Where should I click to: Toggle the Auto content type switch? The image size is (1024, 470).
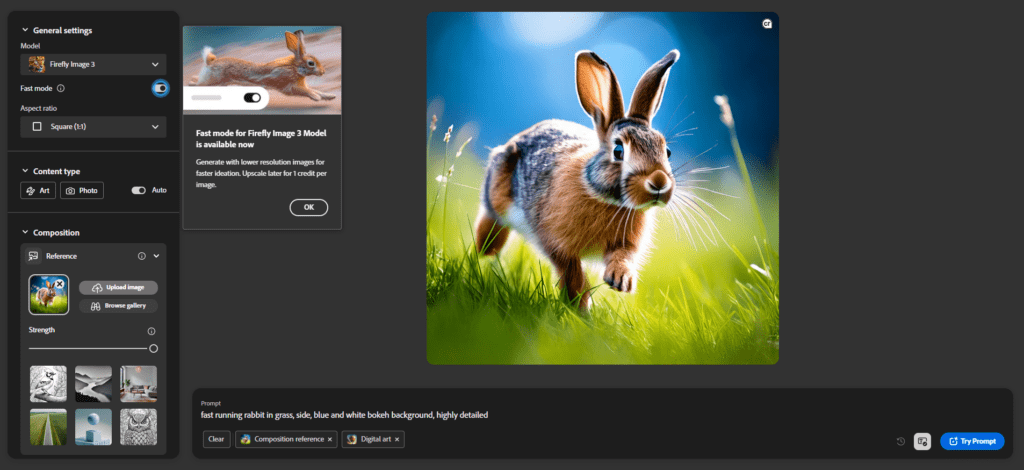click(138, 190)
